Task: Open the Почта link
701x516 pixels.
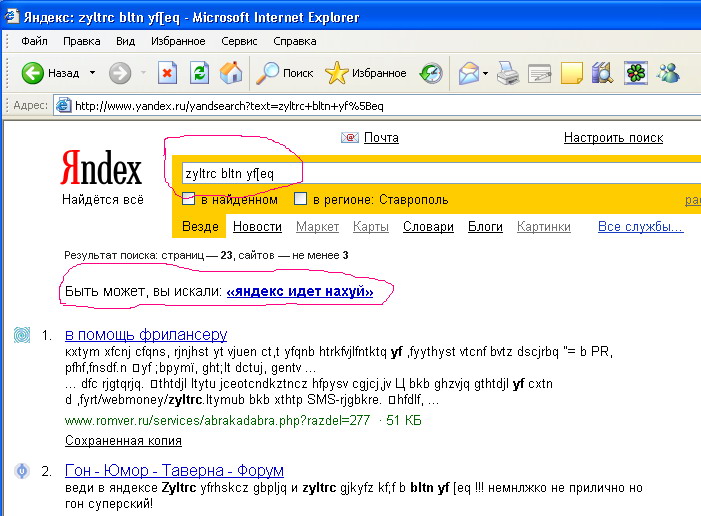Action: 381,138
